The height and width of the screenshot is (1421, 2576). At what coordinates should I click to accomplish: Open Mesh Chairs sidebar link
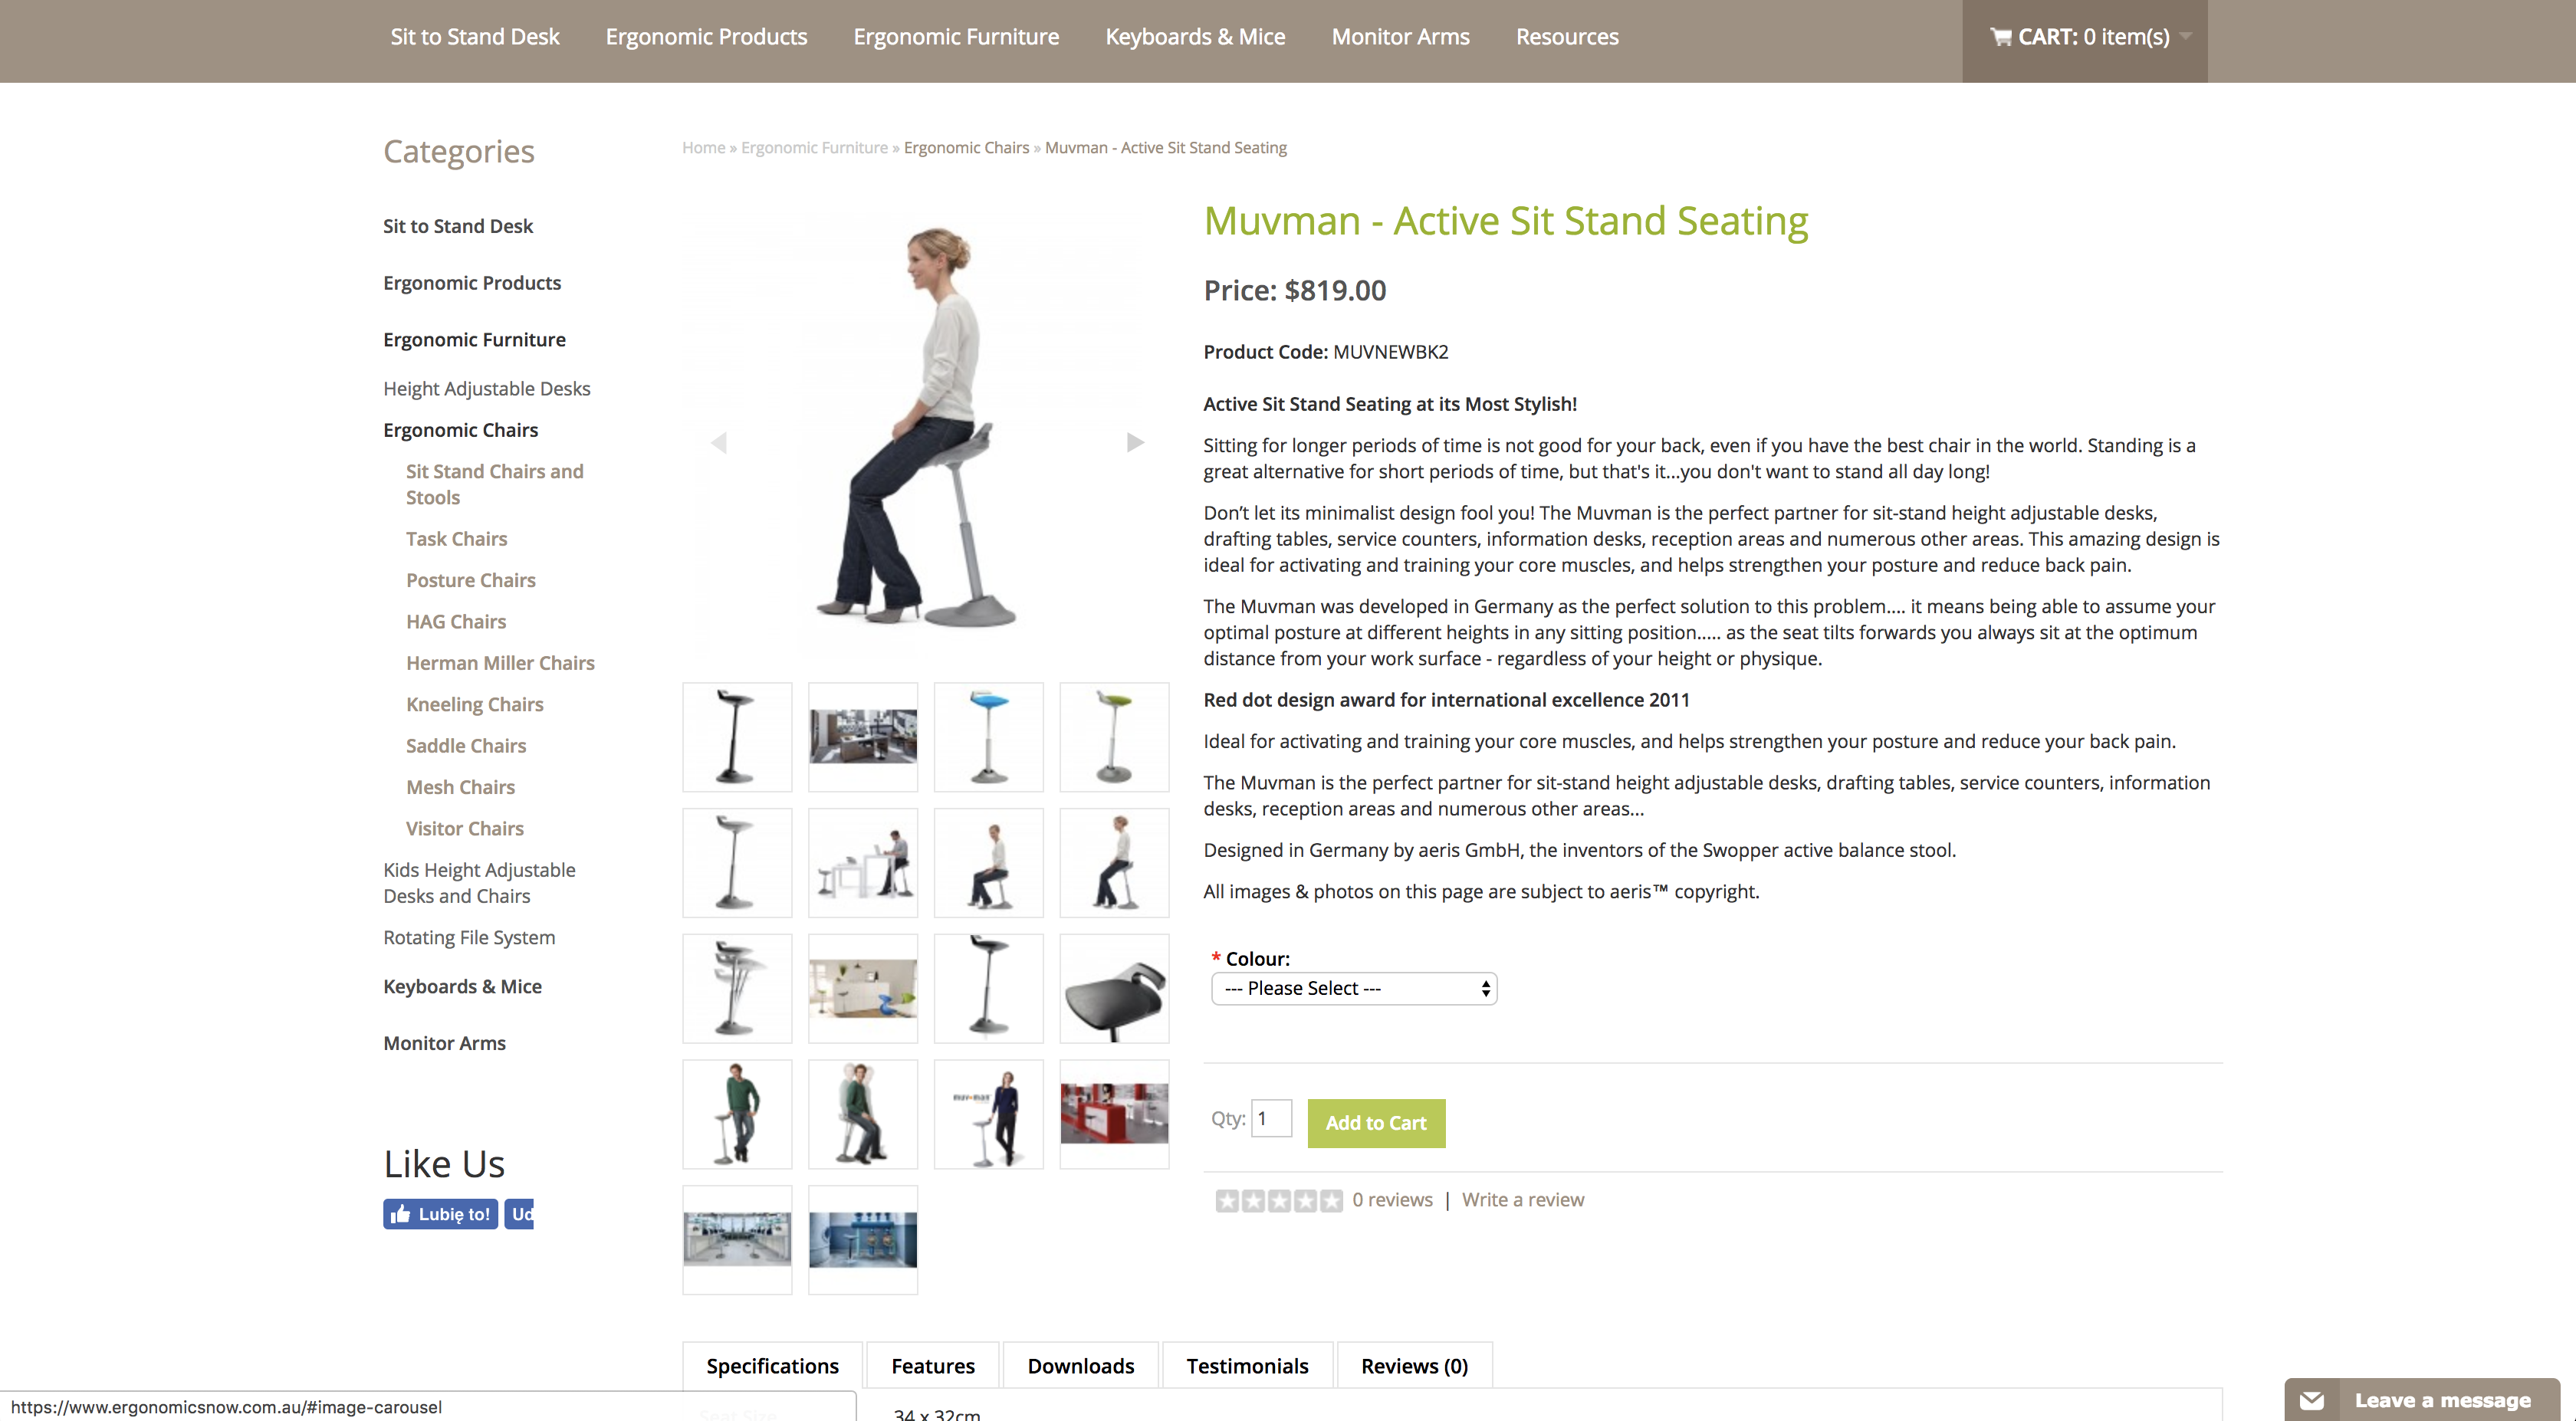(460, 787)
